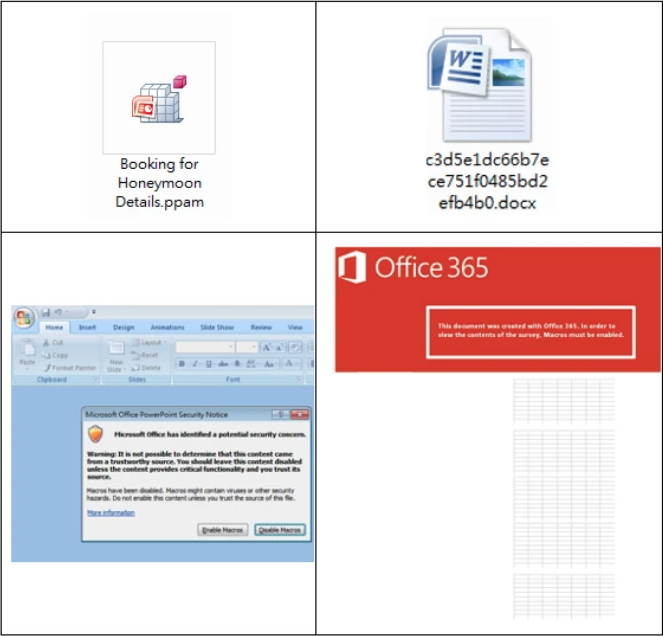The image size is (663, 636).
Task: Click the Grow Font icon
Action: [266, 348]
